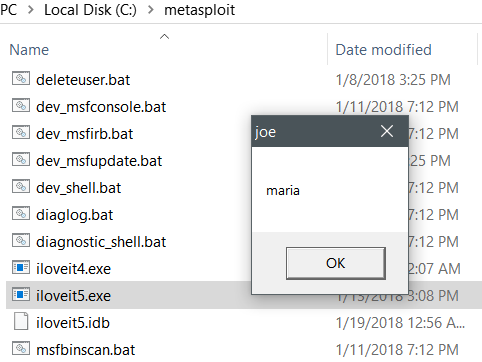Select the deleteuser.bat file icon
This screenshot has height=362, width=482.
(21, 79)
